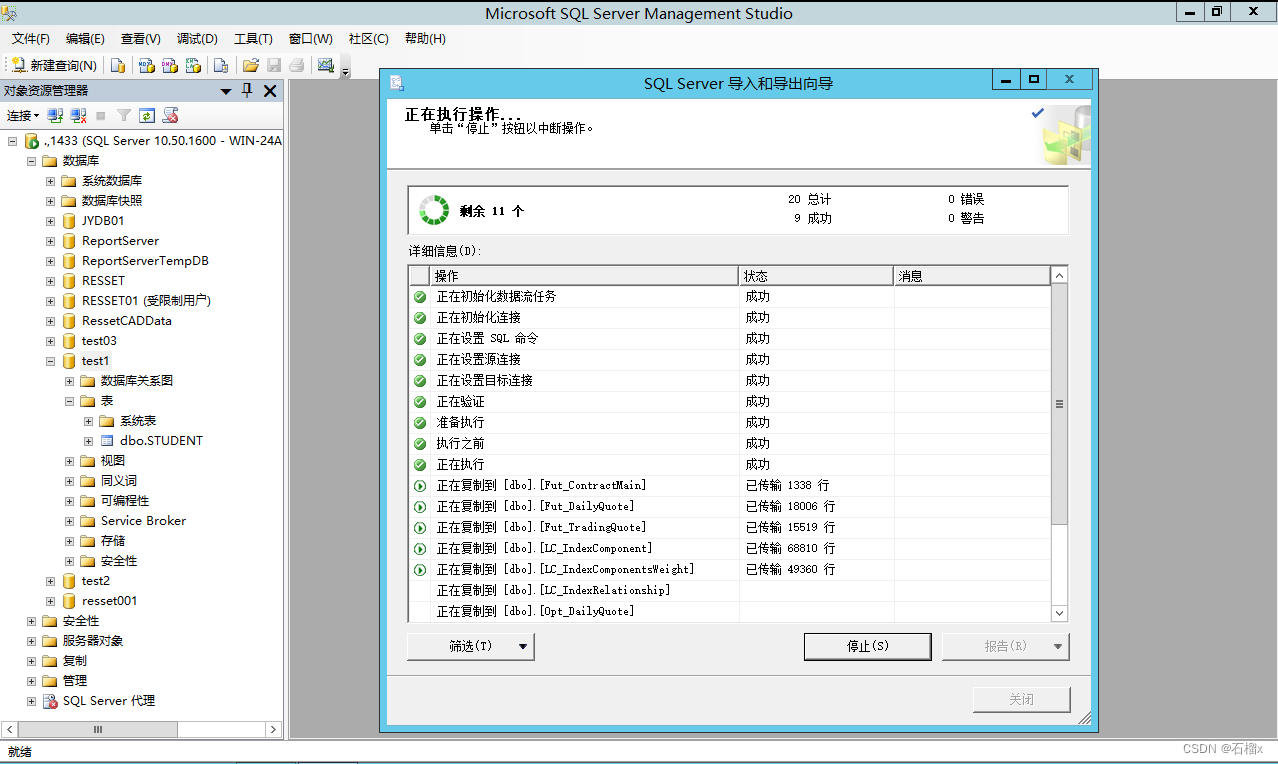Expand the SQL Server 代理 node
This screenshot has height=764, width=1278.
tap(31, 701)
